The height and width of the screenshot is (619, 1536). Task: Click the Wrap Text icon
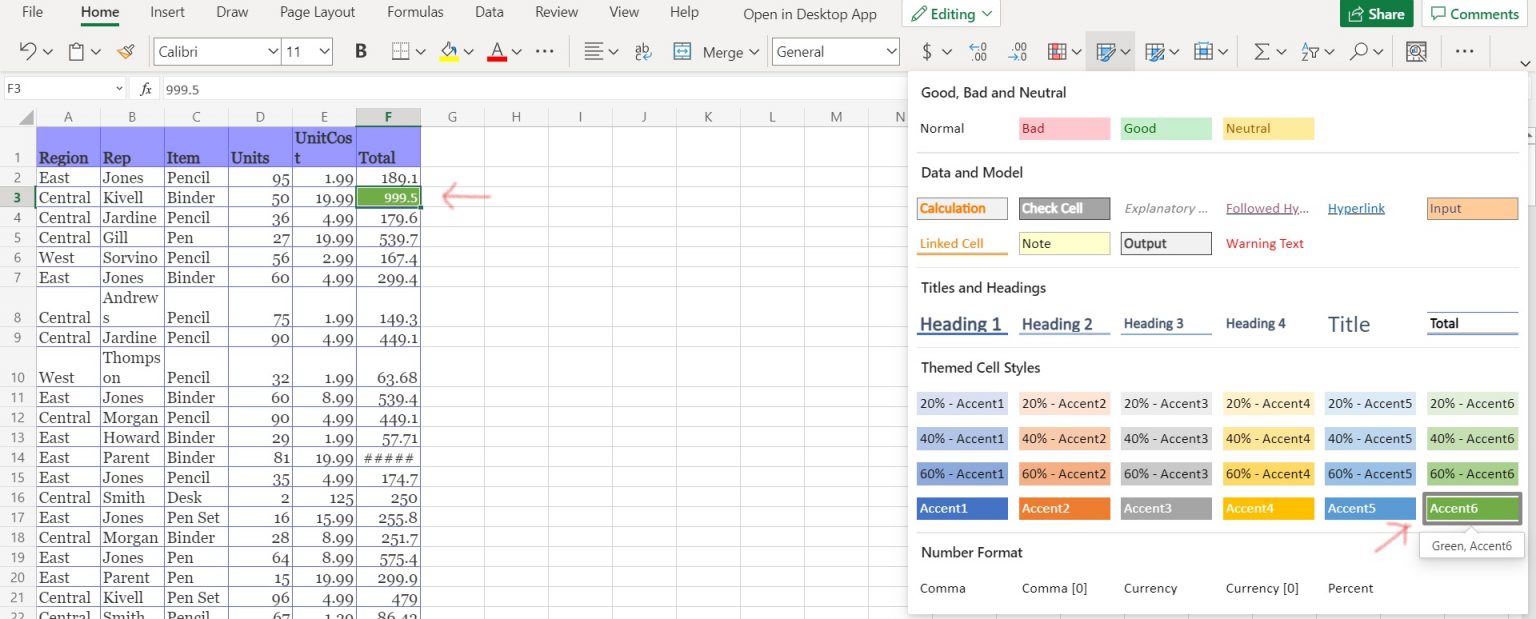pos(644,52)
